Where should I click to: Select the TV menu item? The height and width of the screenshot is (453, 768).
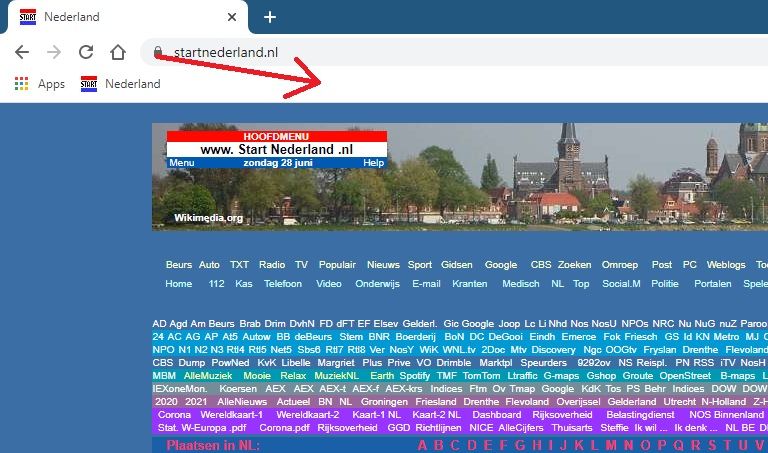301,265
